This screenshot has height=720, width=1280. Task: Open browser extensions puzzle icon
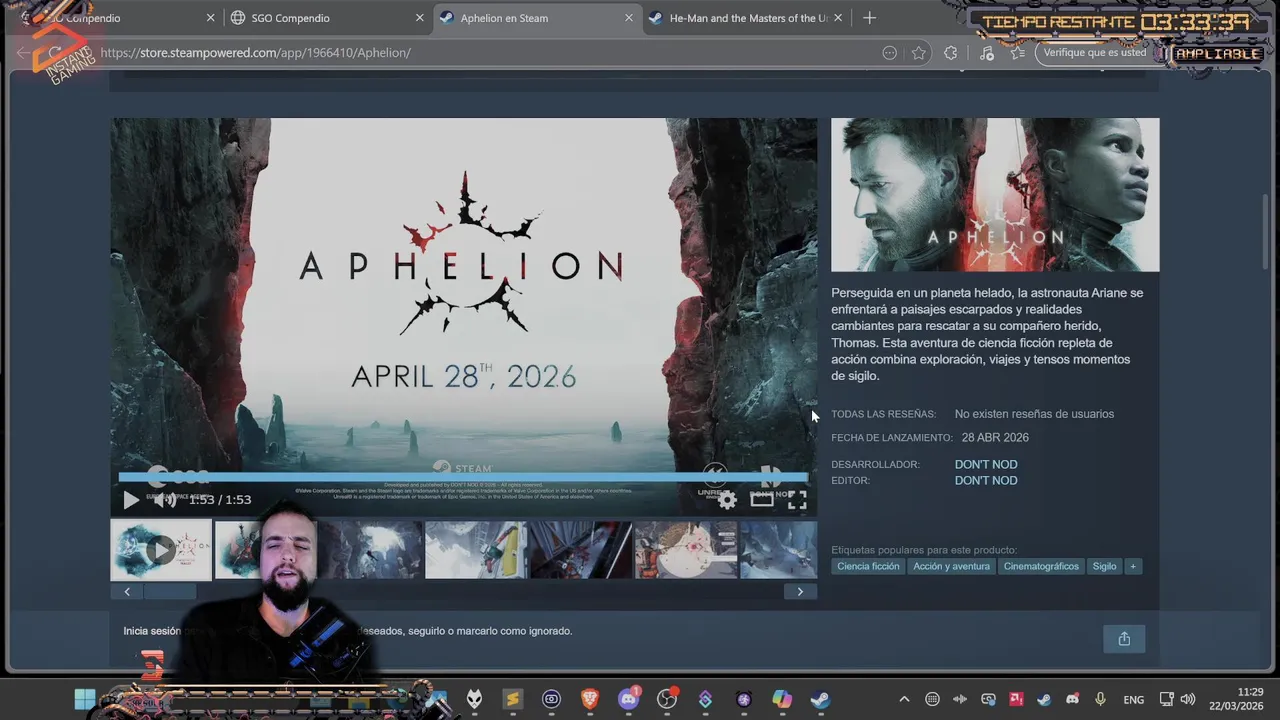pyautogui.click(x=951, y=53)
